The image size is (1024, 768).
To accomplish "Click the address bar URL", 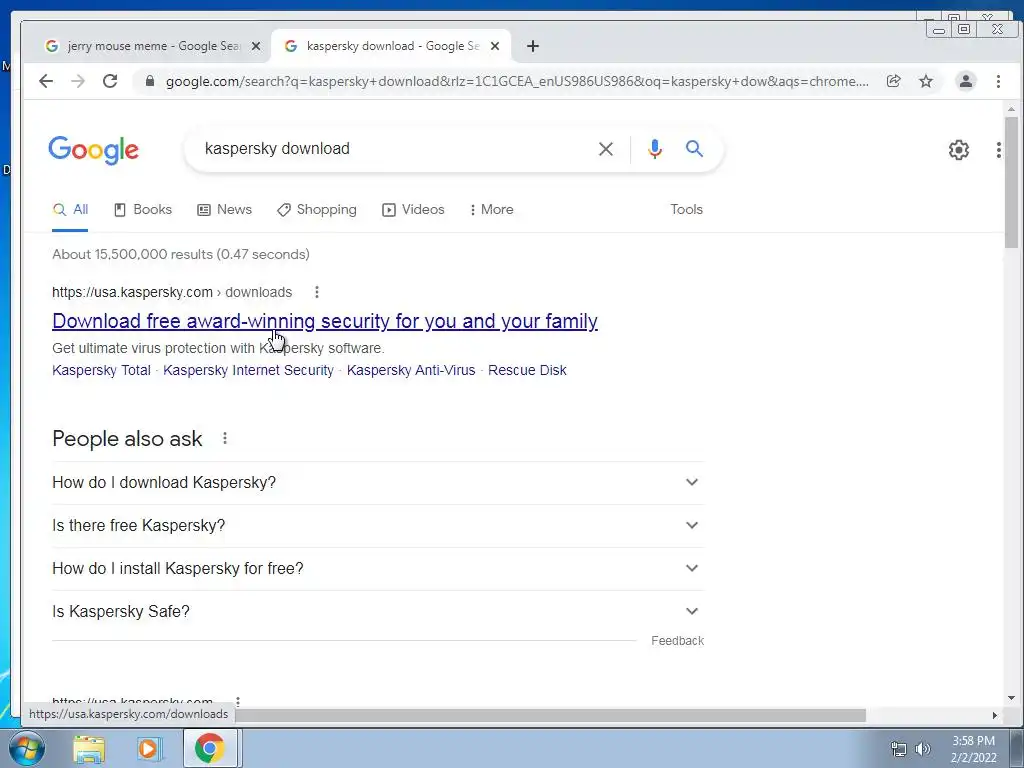I will click(x=517, y=82).
